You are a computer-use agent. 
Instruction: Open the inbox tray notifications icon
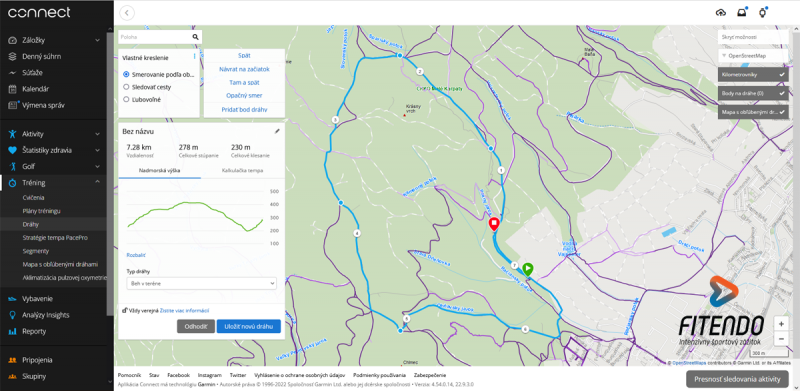(742, 13)
